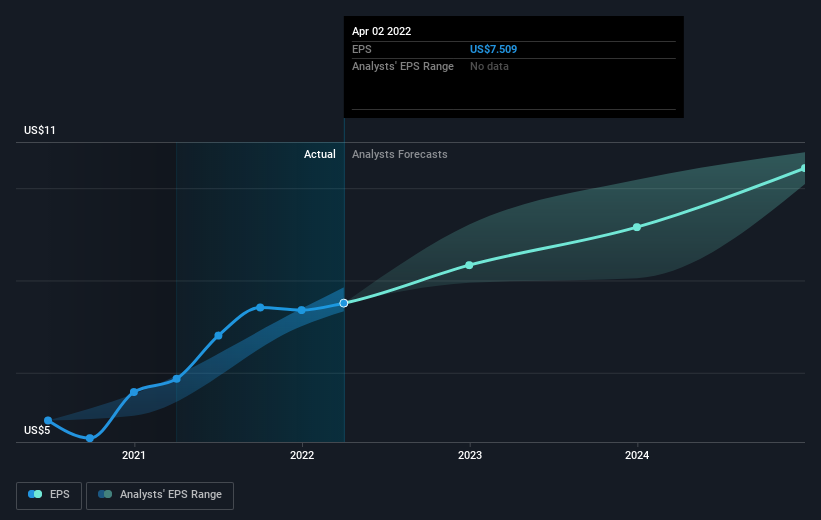Screen dimensions: 821x520
Task: Click the EPS peak point in late 2021
Action: [x=260, y=307]
